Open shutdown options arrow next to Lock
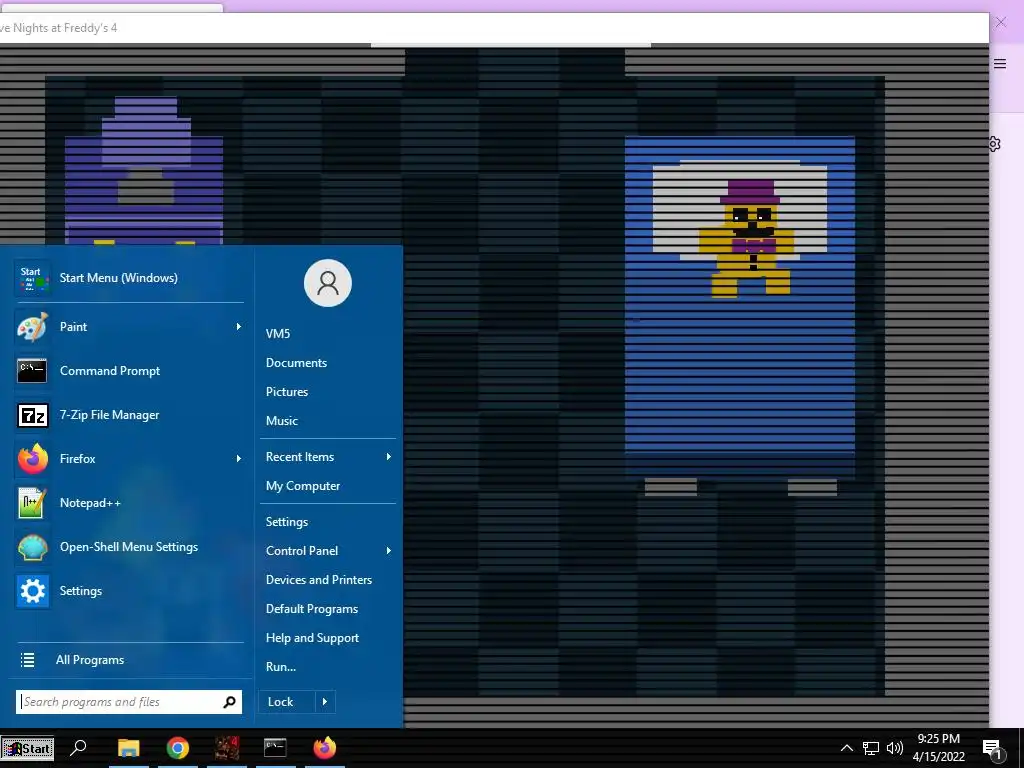 [325, 702]
